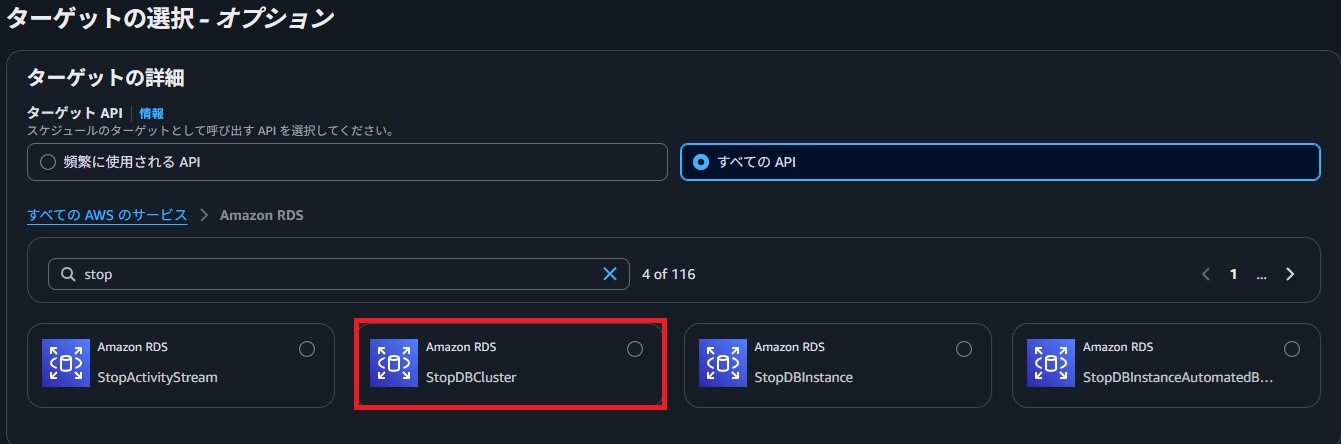Choose the StopActivityStream radio button
This screenshot has height=444, width=1341.
[x=307, y=349]
